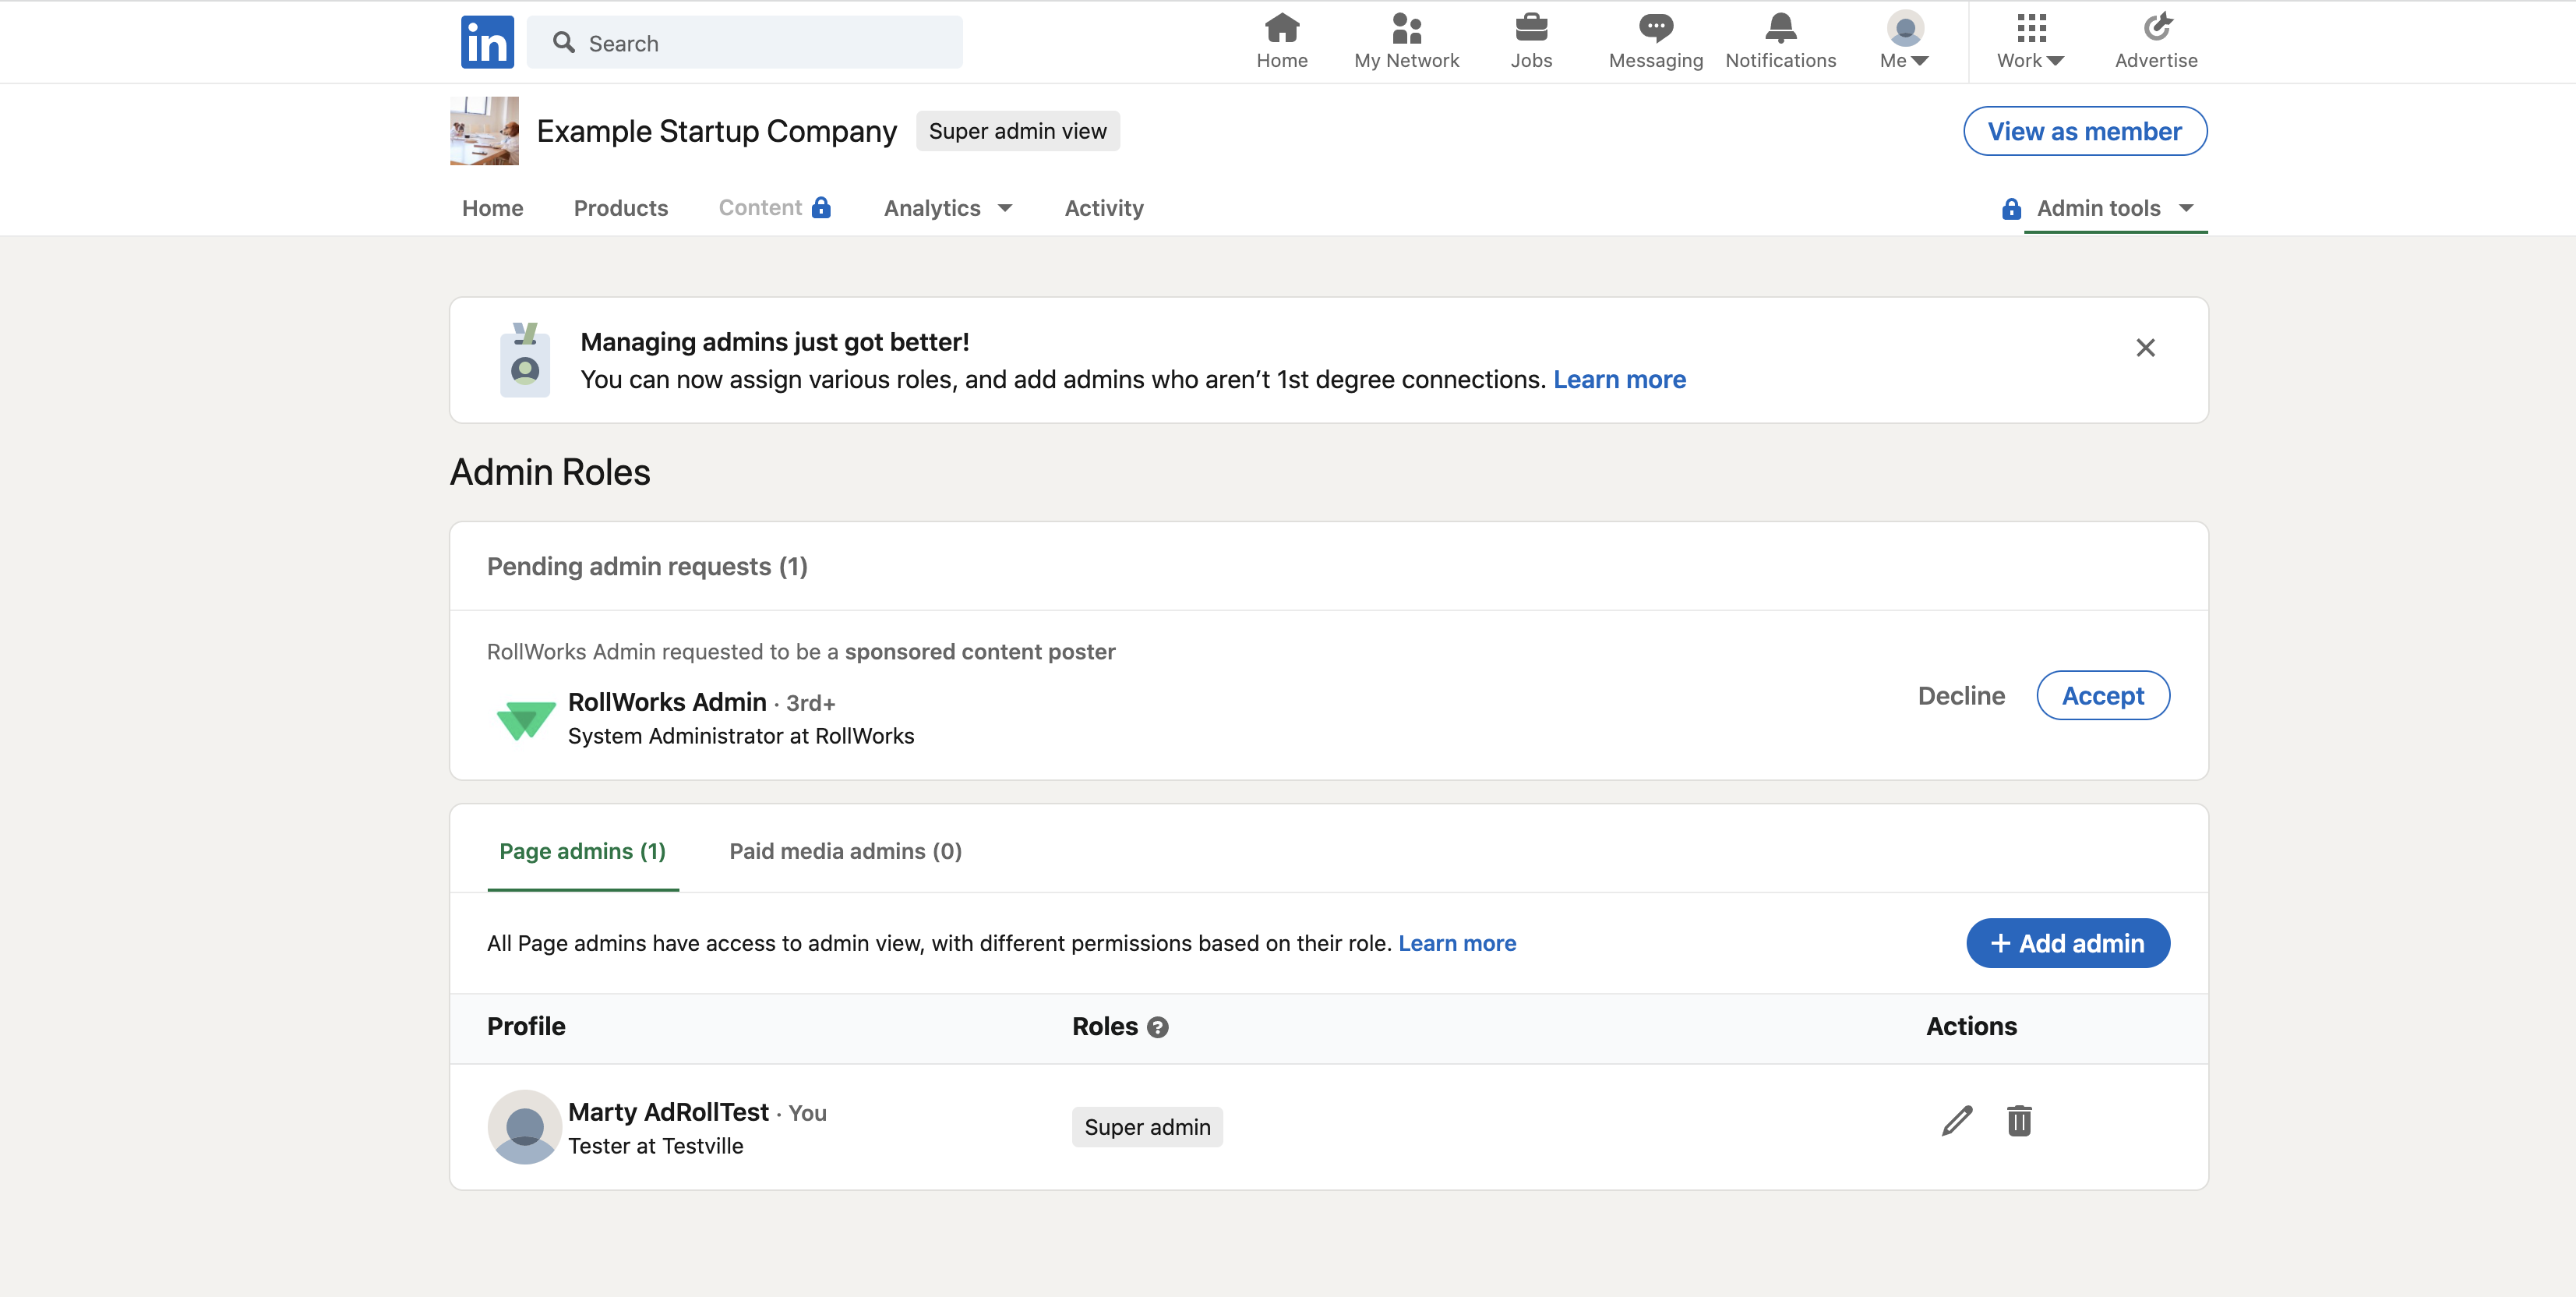Expand the Analytics dropdown
The image size is (2576, 1297).
(x=947, y=208)
